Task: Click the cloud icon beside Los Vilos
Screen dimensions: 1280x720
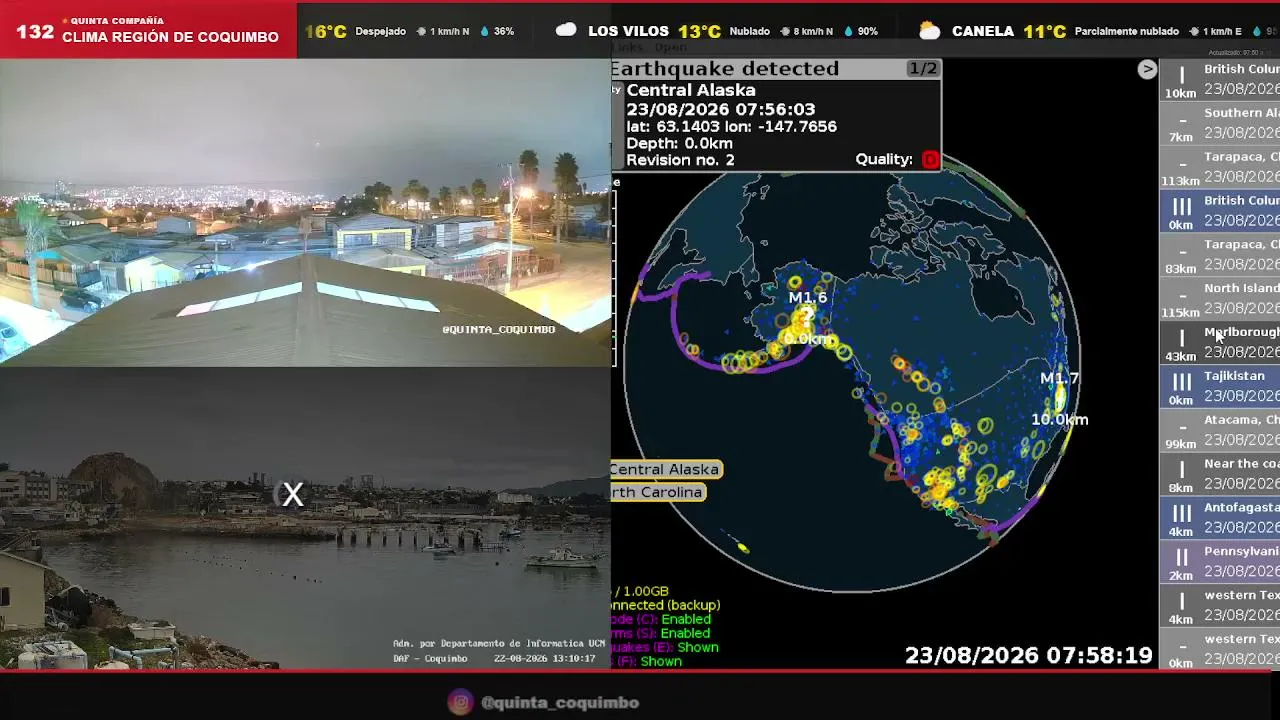Action: 566,30
